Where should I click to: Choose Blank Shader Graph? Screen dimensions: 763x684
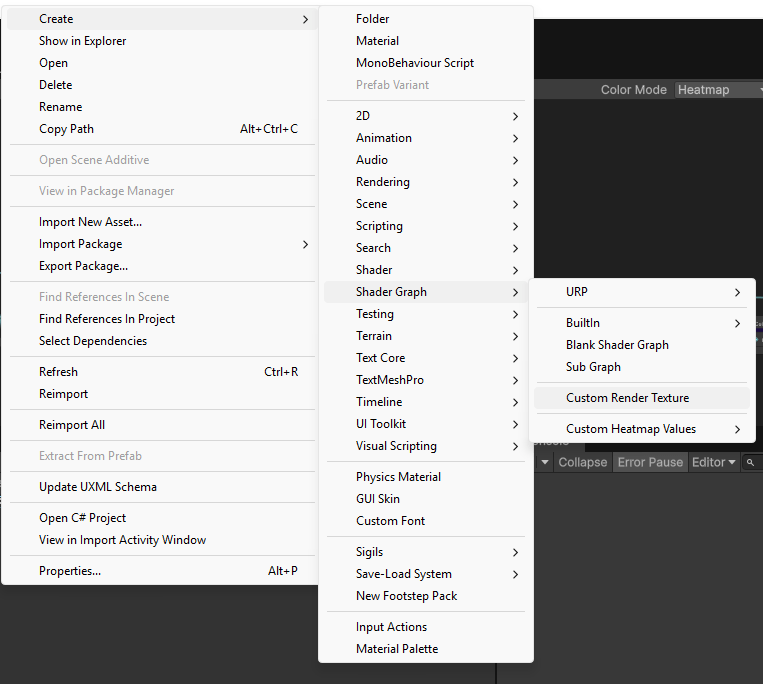point(617,345)
